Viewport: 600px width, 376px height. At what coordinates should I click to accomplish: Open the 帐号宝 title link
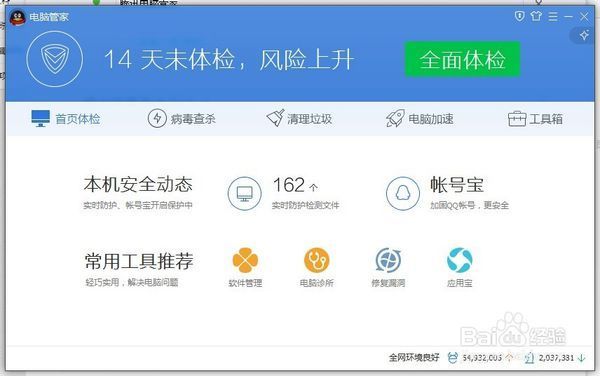coord(457,185)
